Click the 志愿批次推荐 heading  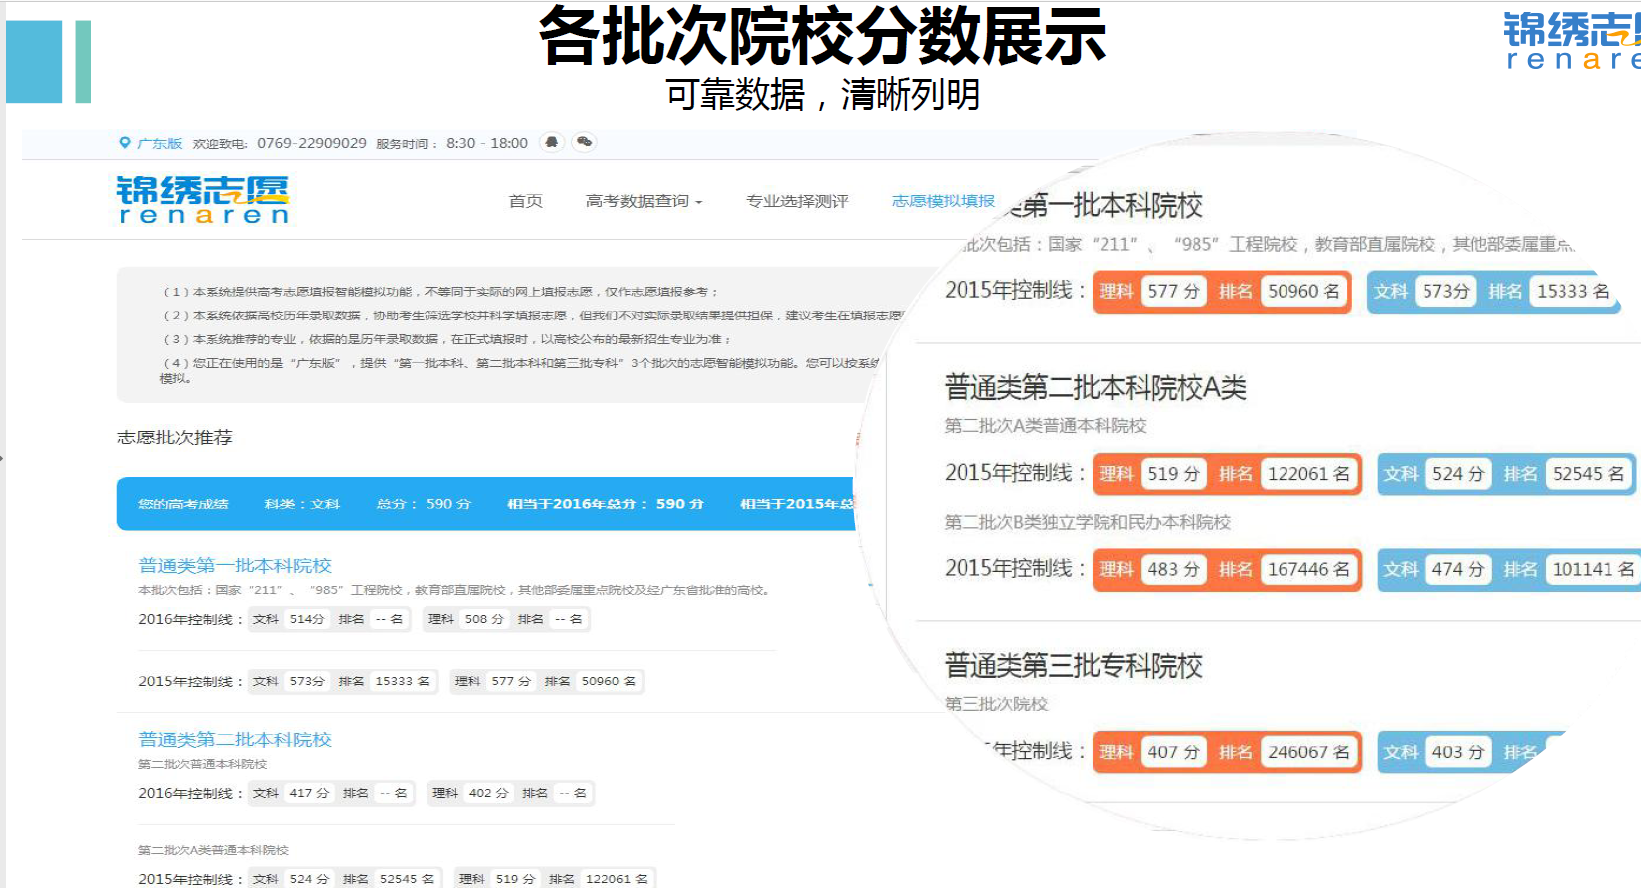point(175,438)
